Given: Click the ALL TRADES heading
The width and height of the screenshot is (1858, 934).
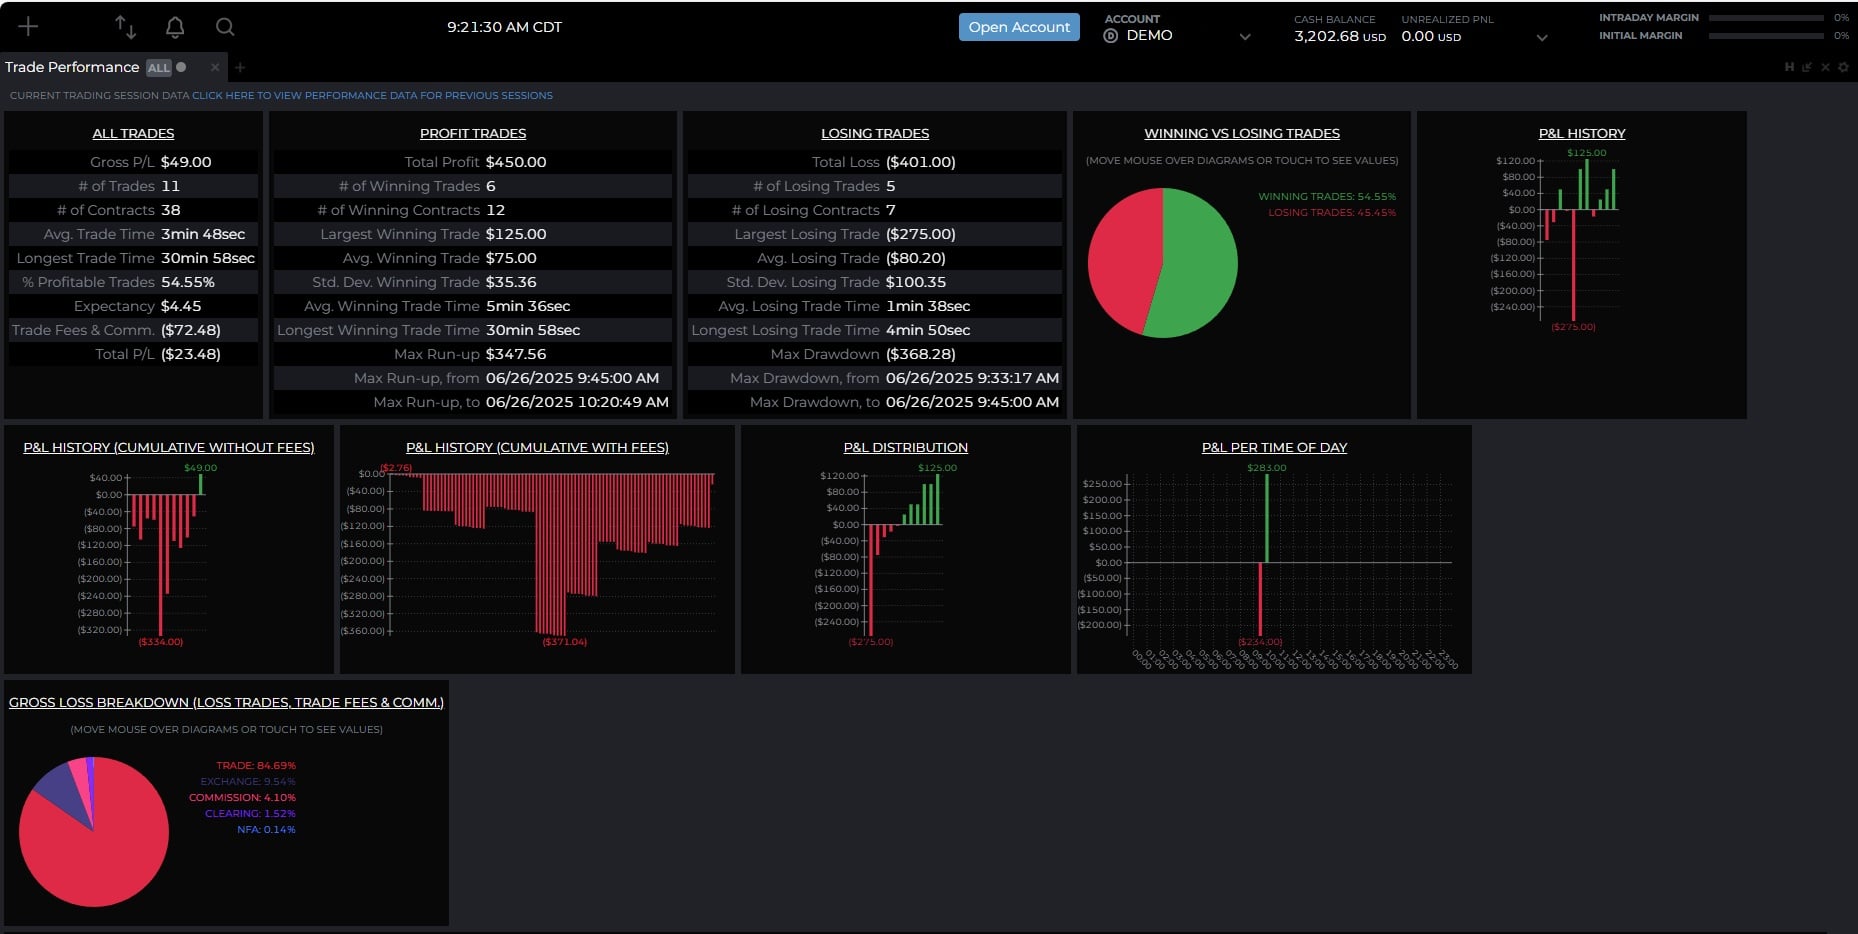Looking at the screenshot, I should pos(133,133).
